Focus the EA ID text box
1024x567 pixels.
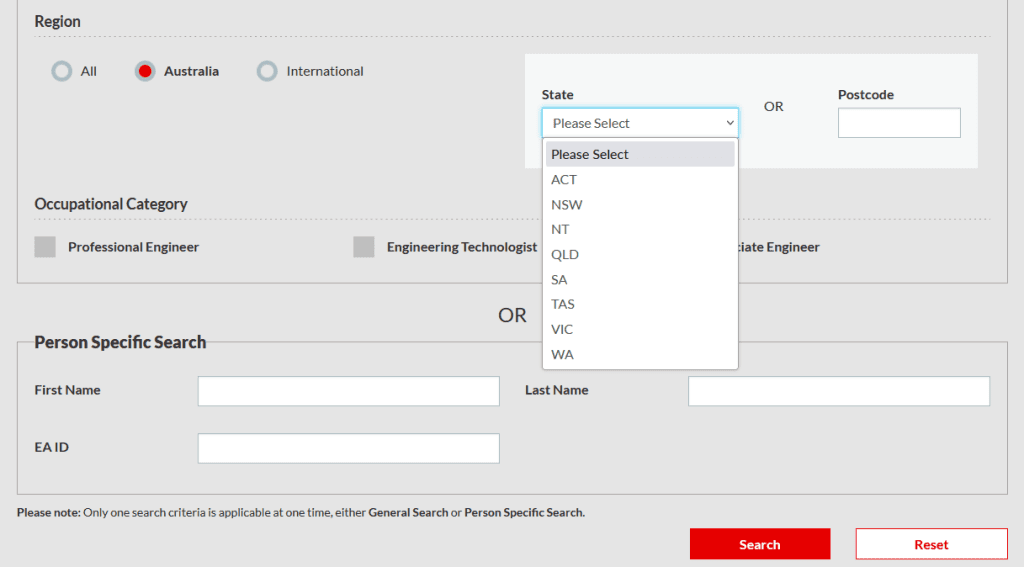(349, 448)
